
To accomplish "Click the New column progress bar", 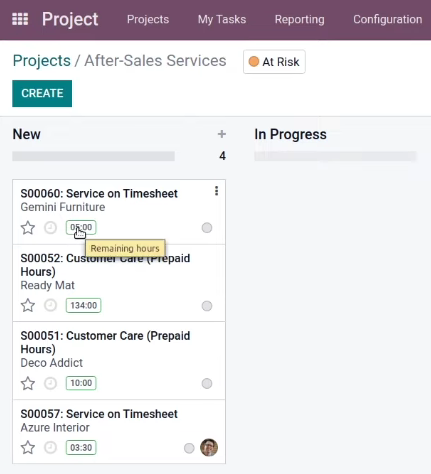I will (x=93, y=156).
